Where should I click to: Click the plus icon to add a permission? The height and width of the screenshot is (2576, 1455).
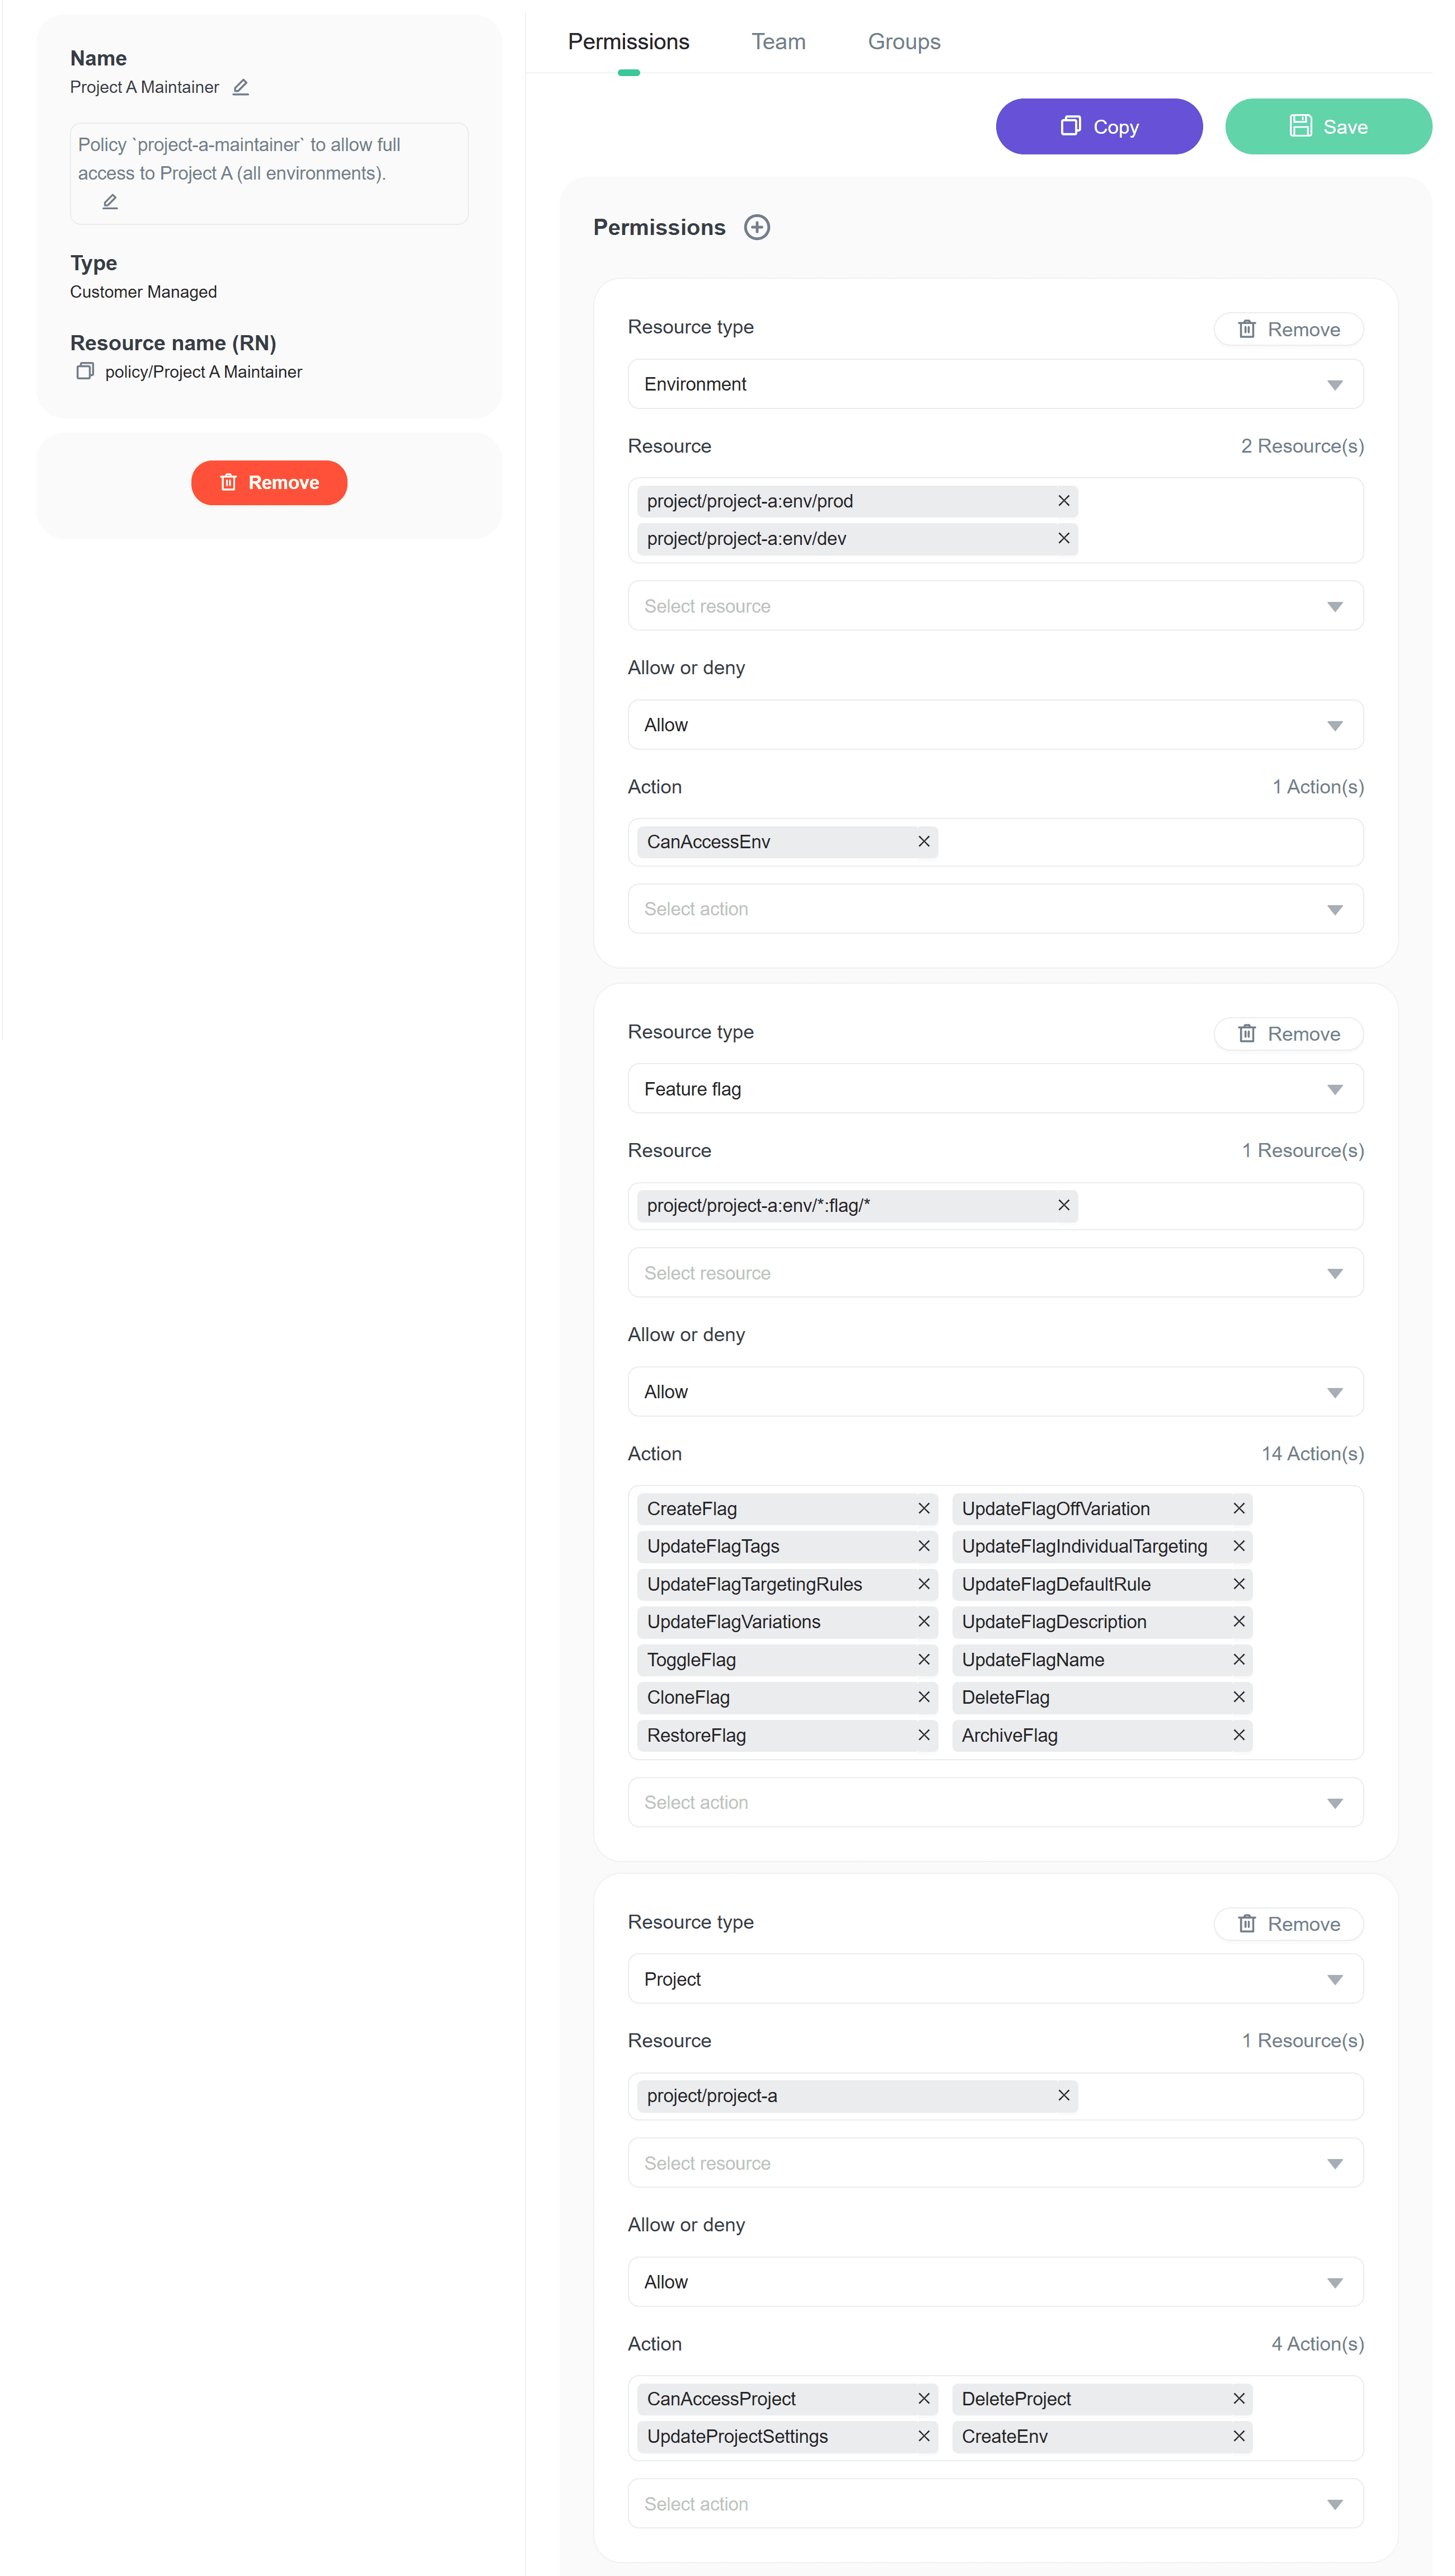click(757, 228)
